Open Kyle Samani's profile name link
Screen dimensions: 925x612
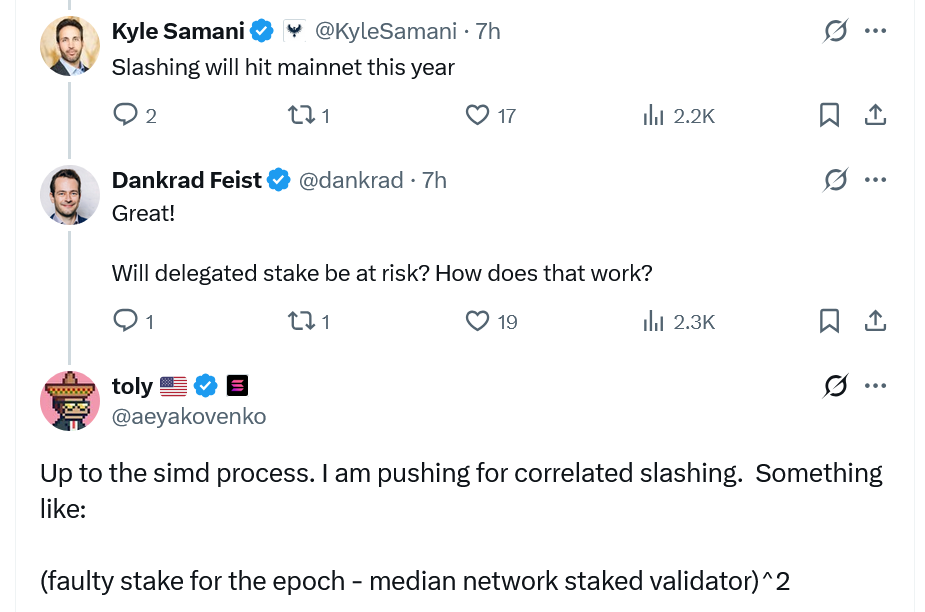pos(178,31)
